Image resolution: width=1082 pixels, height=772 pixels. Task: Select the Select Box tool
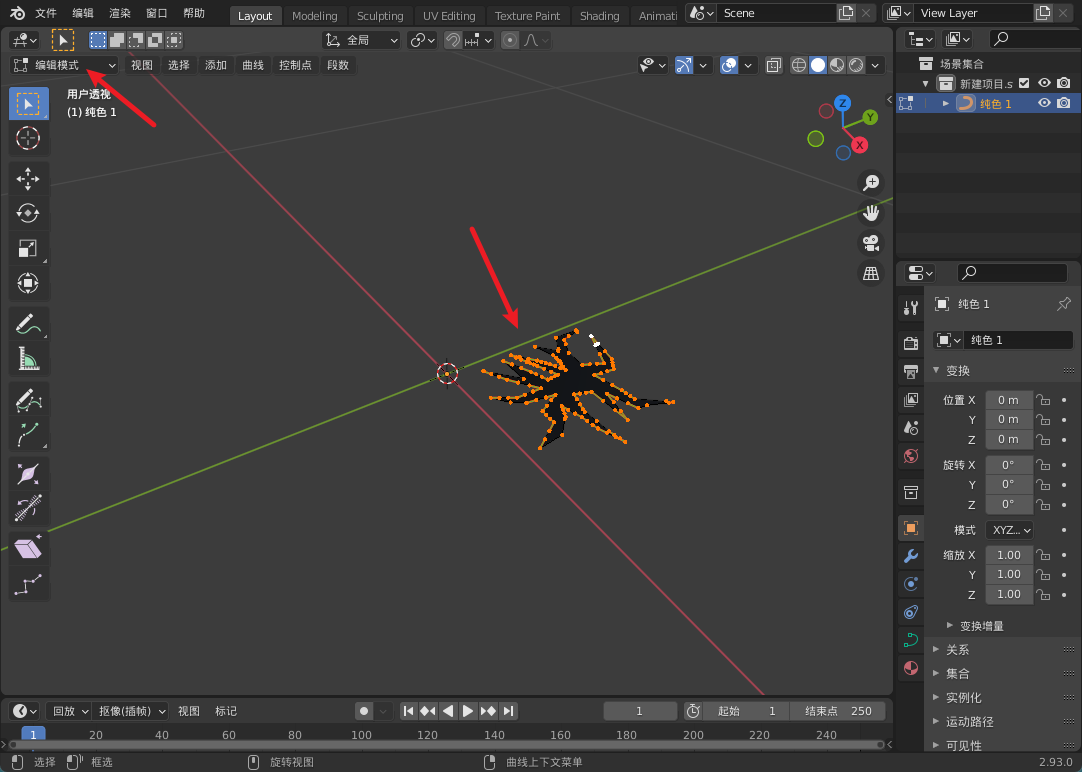28,104
